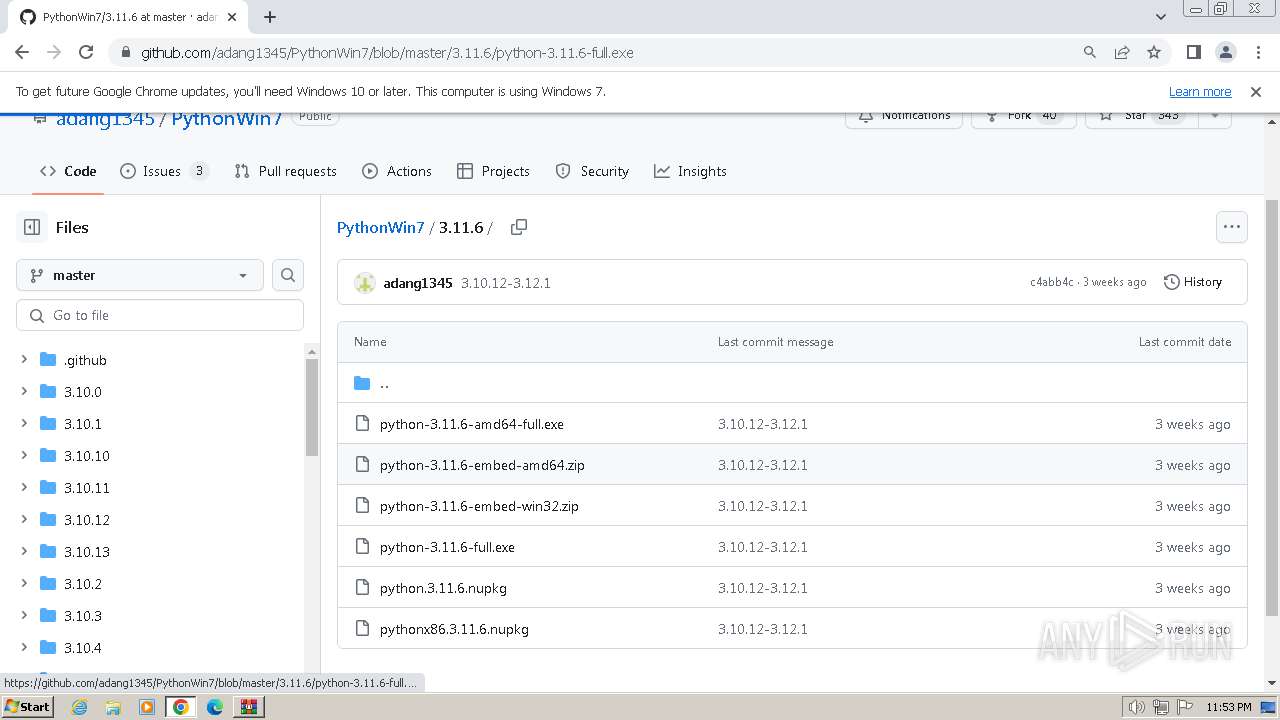Open the master branch dropdown

pyautogui.click(x=140, y=275)
